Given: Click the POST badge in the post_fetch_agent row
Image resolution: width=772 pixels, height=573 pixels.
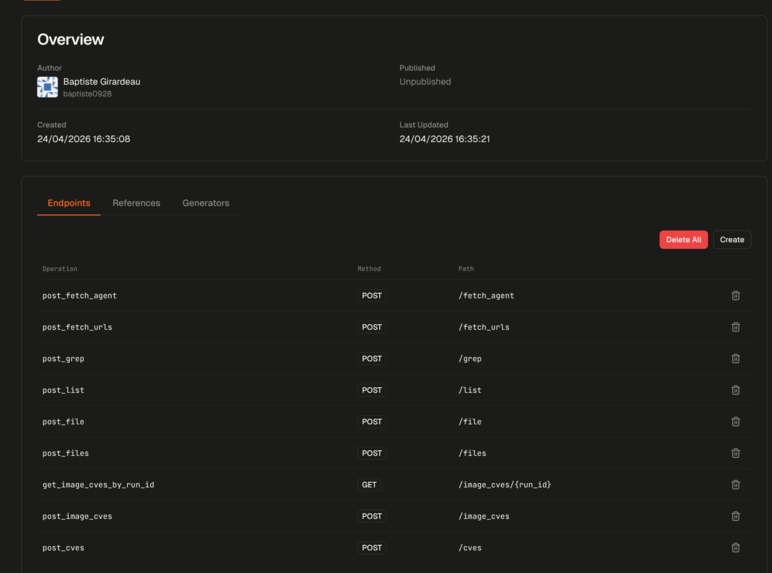Looking at the screenshot, I should (x=372, y=296).
